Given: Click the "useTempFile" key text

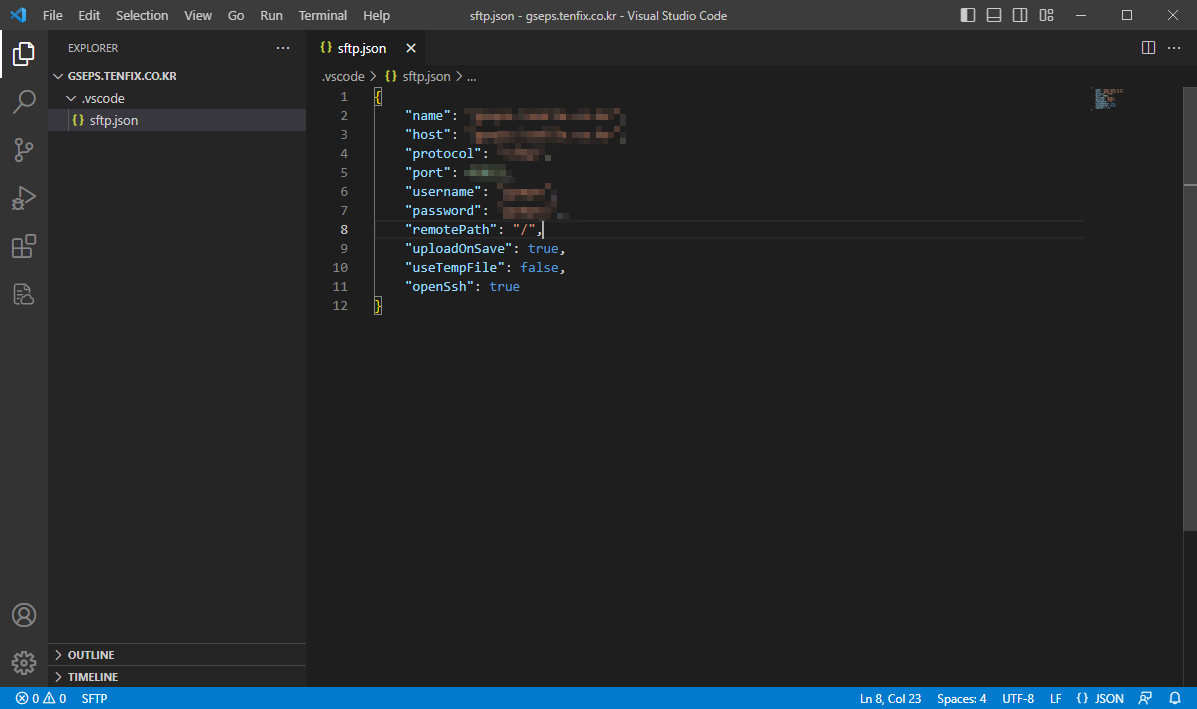Looking at the screenshot, I should tap(455, 268).
